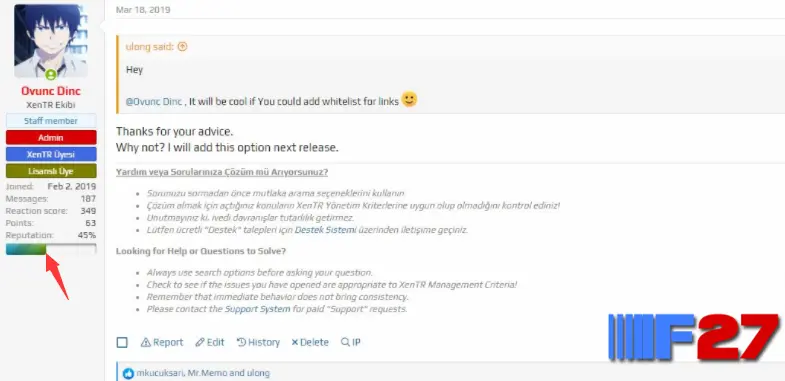Click the Report warning icon
785x381 pixels.
click(x=146, y=342)
